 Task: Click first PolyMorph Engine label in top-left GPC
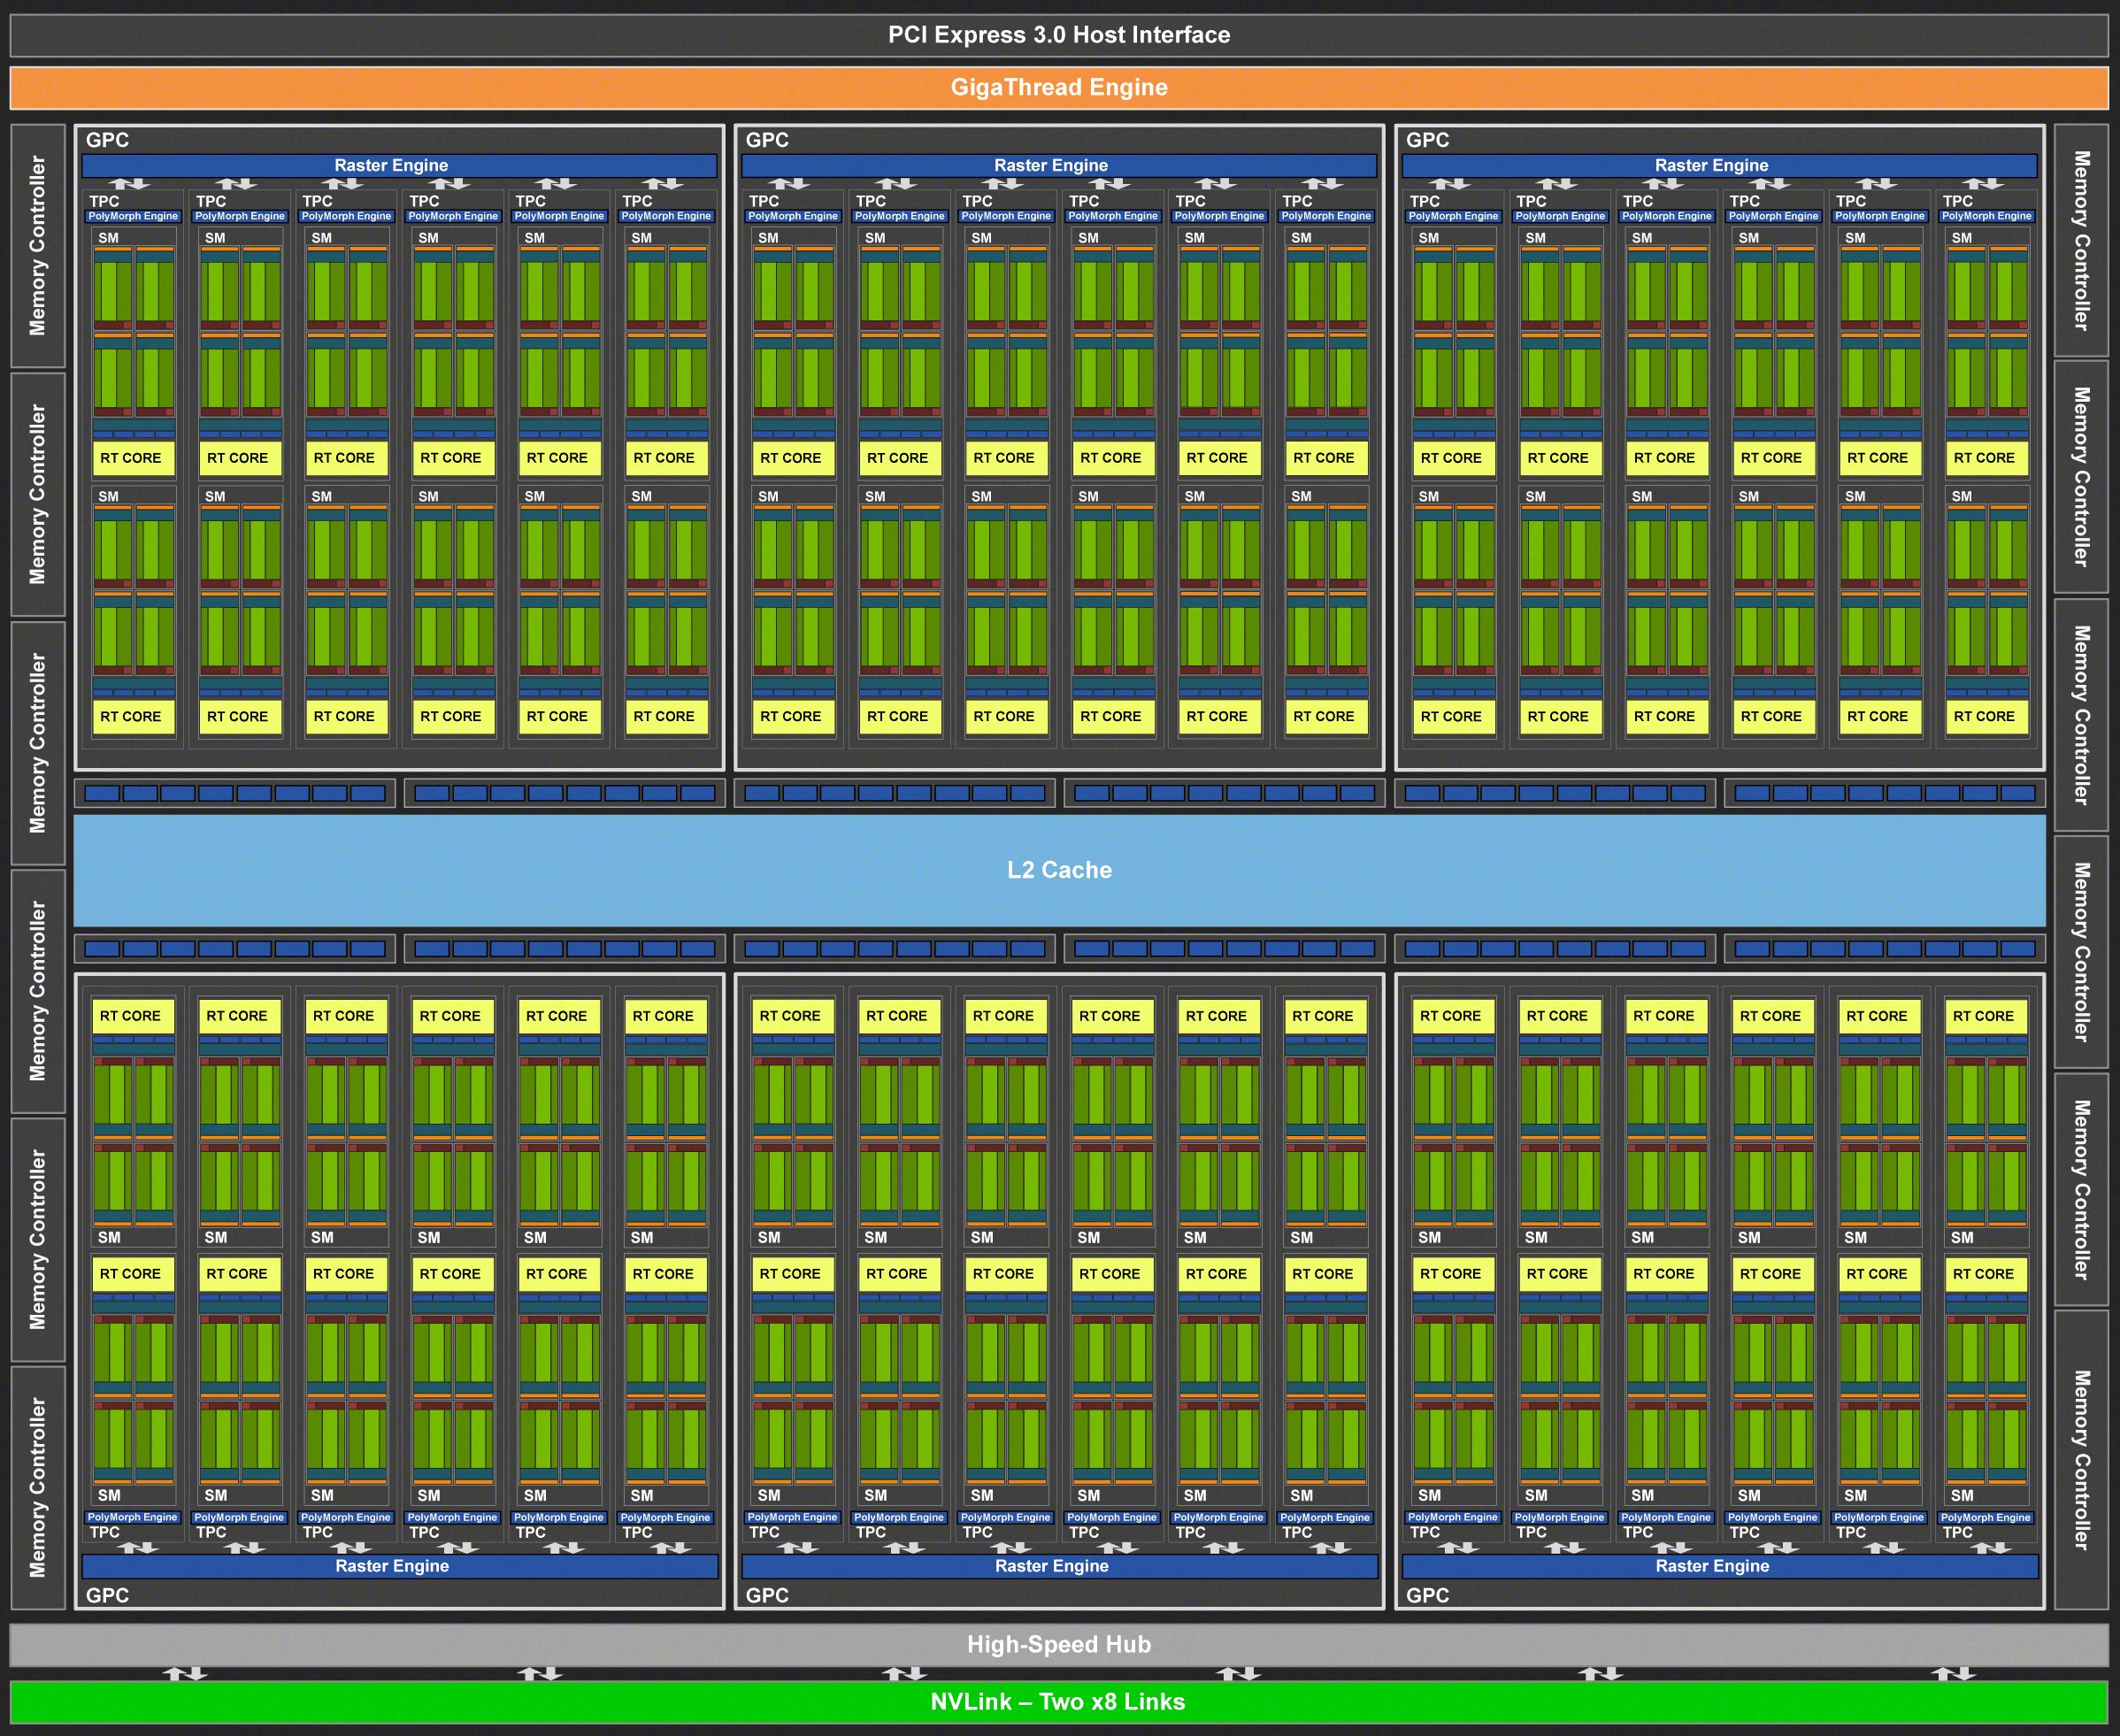[133, 216]
